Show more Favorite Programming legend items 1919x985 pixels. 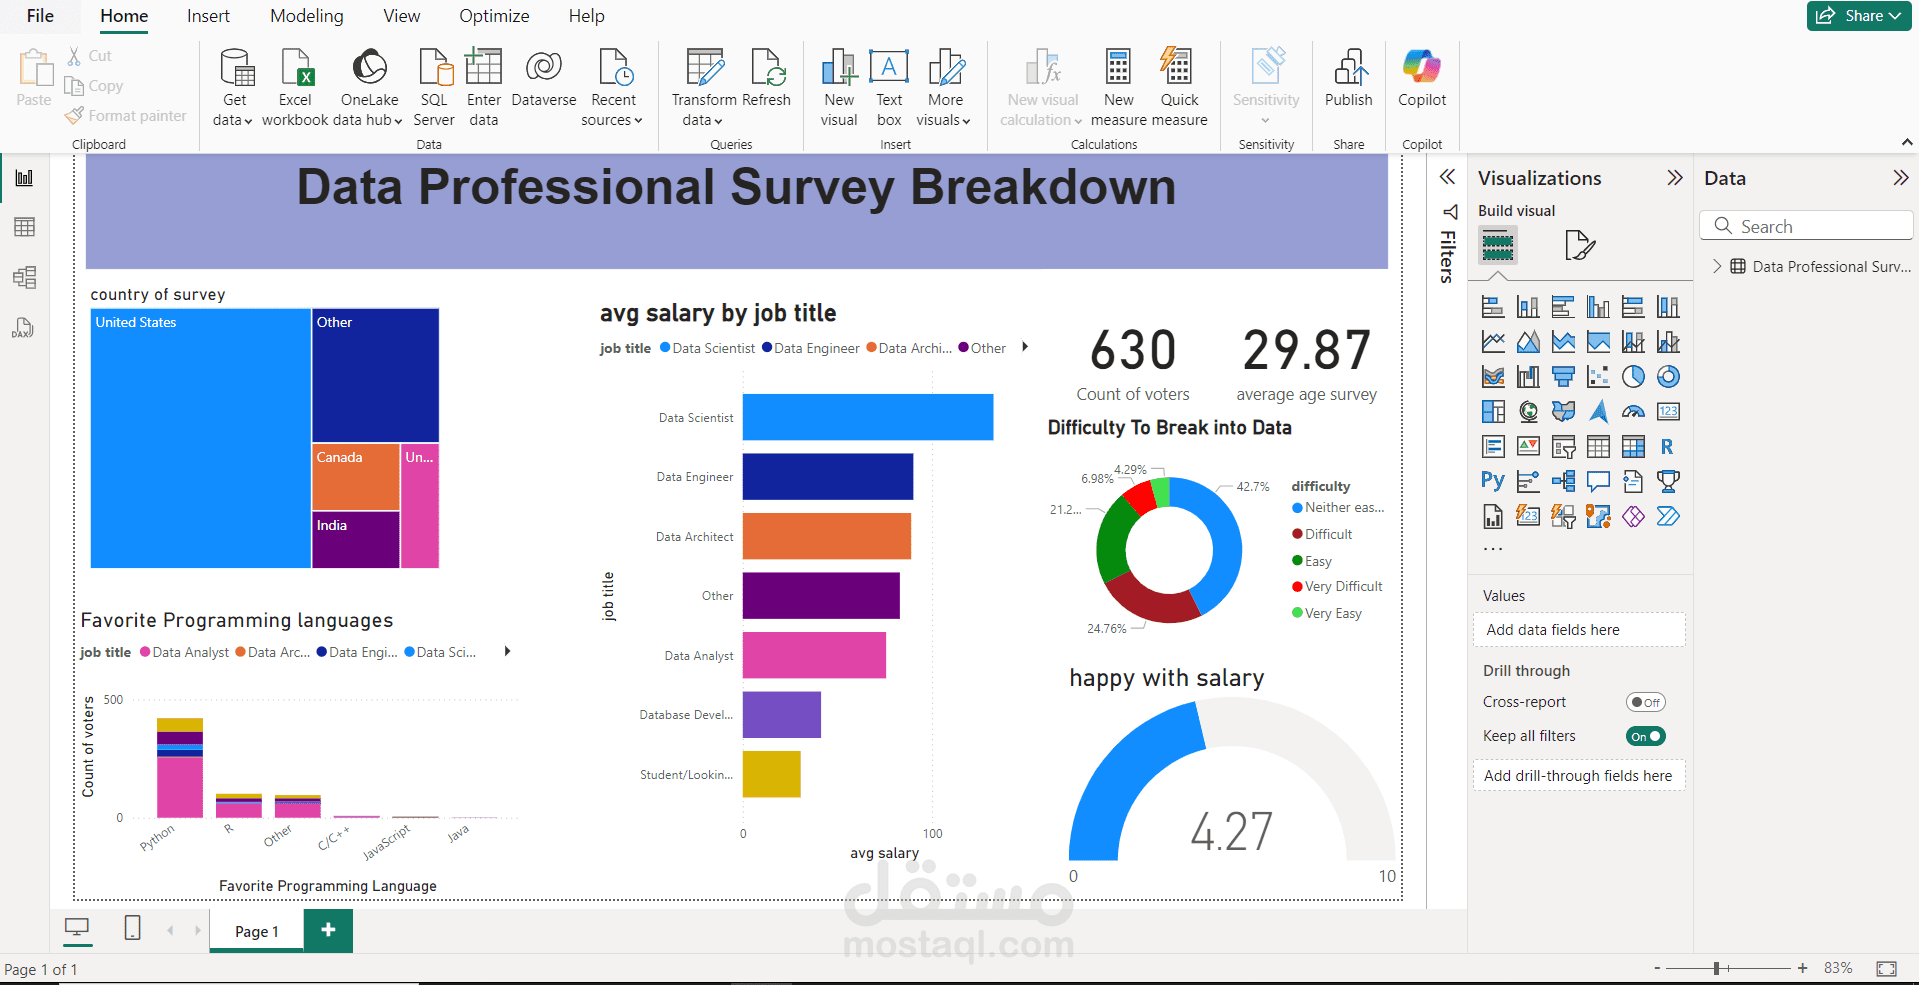508,651
